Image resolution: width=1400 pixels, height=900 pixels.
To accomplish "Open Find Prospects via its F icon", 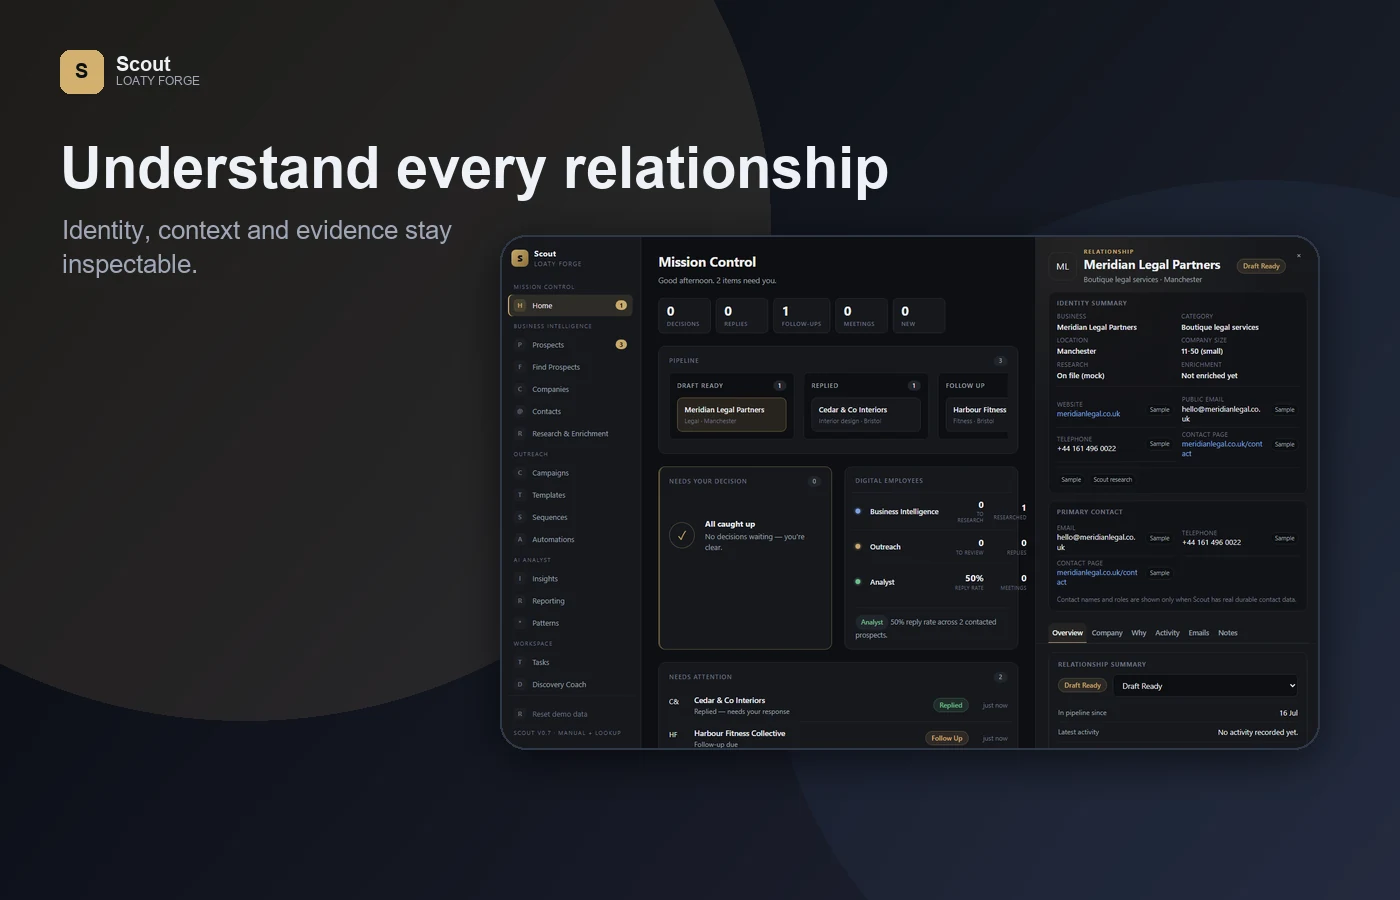I will point(520,367).
